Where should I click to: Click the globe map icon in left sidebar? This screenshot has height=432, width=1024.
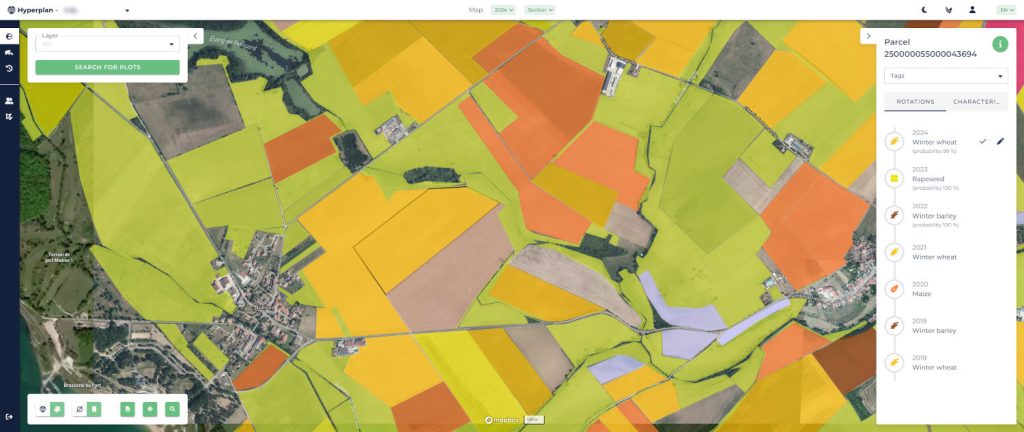(x=9, y=37)
